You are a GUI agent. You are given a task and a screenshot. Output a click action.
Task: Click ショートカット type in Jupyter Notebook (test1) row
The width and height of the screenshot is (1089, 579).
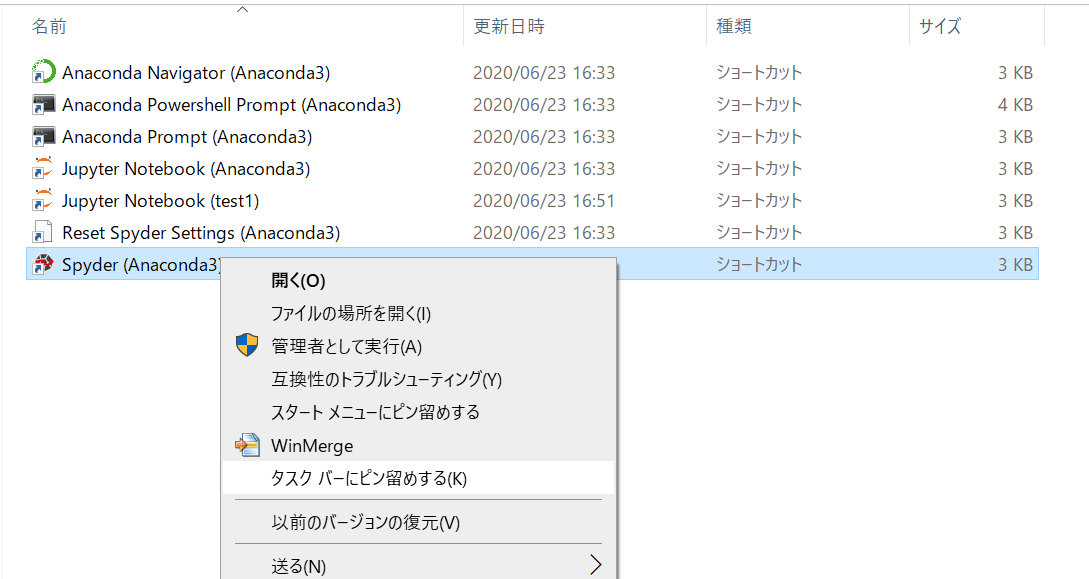point(759,201)
